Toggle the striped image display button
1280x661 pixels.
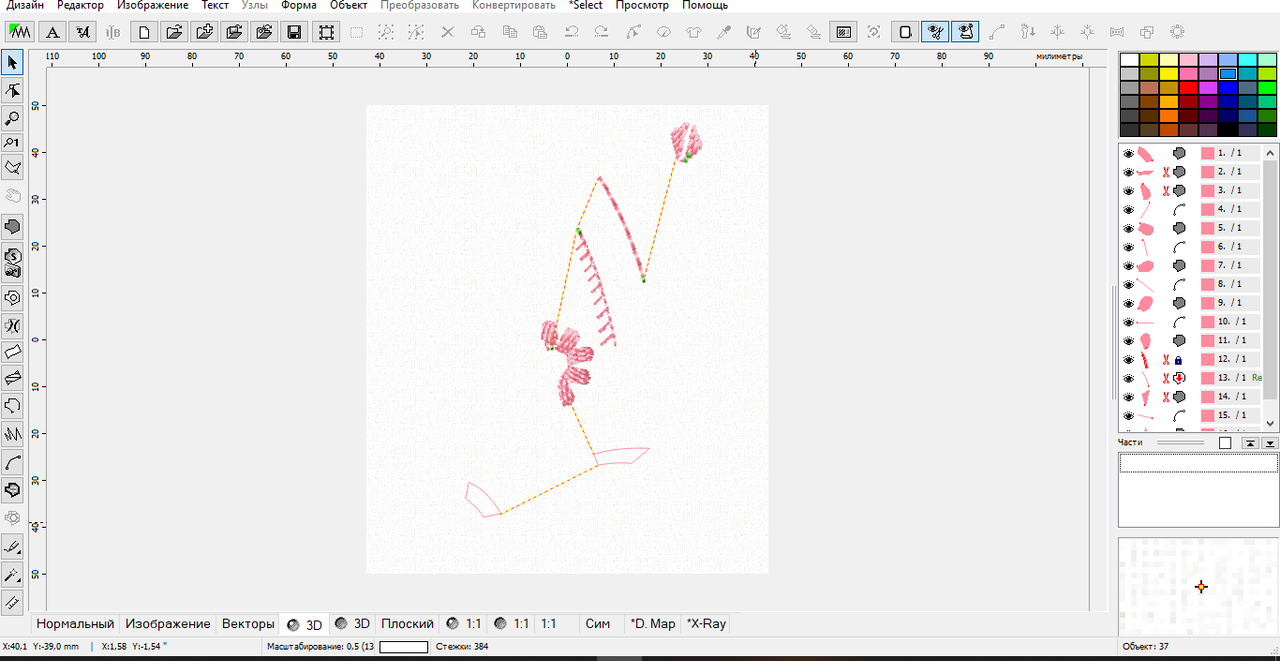pyautogui.click(x=843, y=32)
